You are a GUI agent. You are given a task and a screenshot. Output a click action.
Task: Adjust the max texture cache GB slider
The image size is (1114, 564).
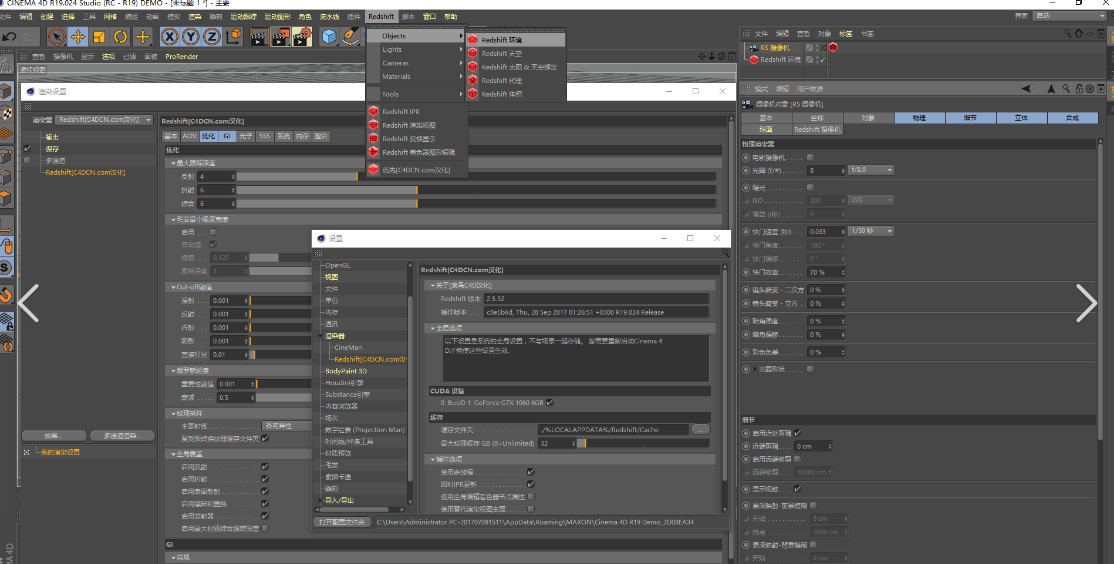(643, 443)
